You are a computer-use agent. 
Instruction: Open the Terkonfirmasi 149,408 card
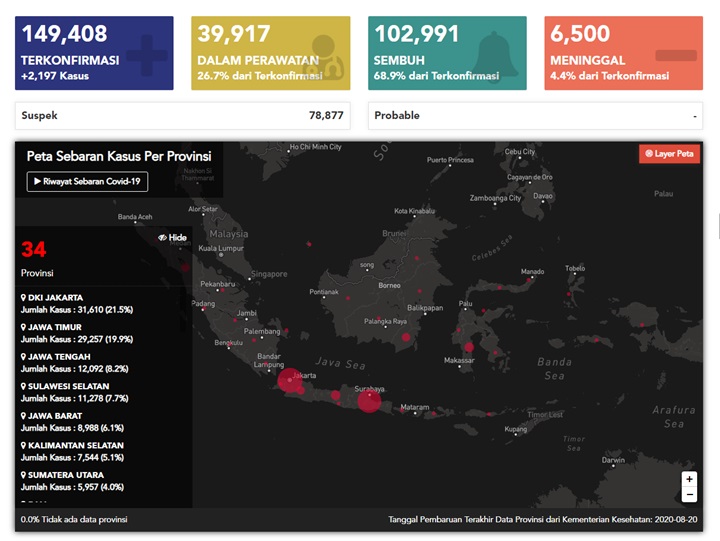94,53
